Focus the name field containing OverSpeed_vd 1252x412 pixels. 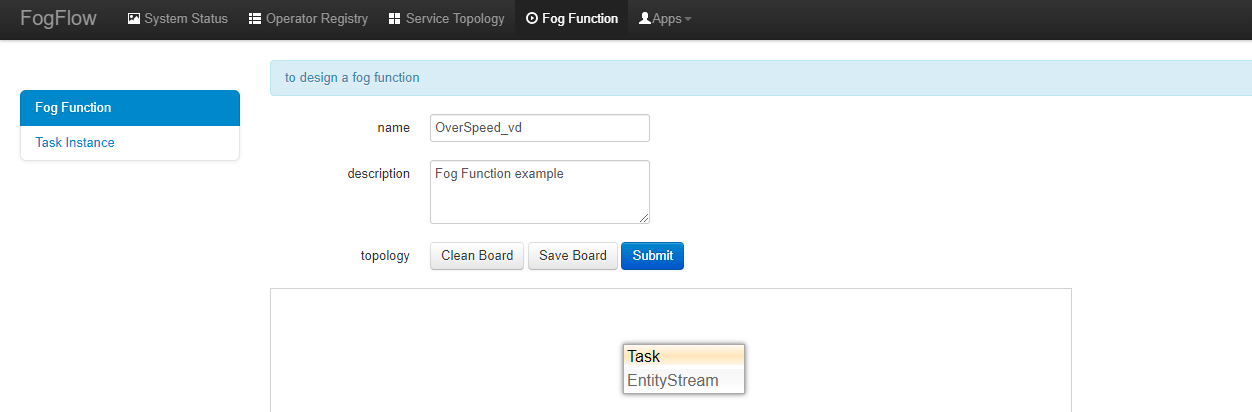539,128
